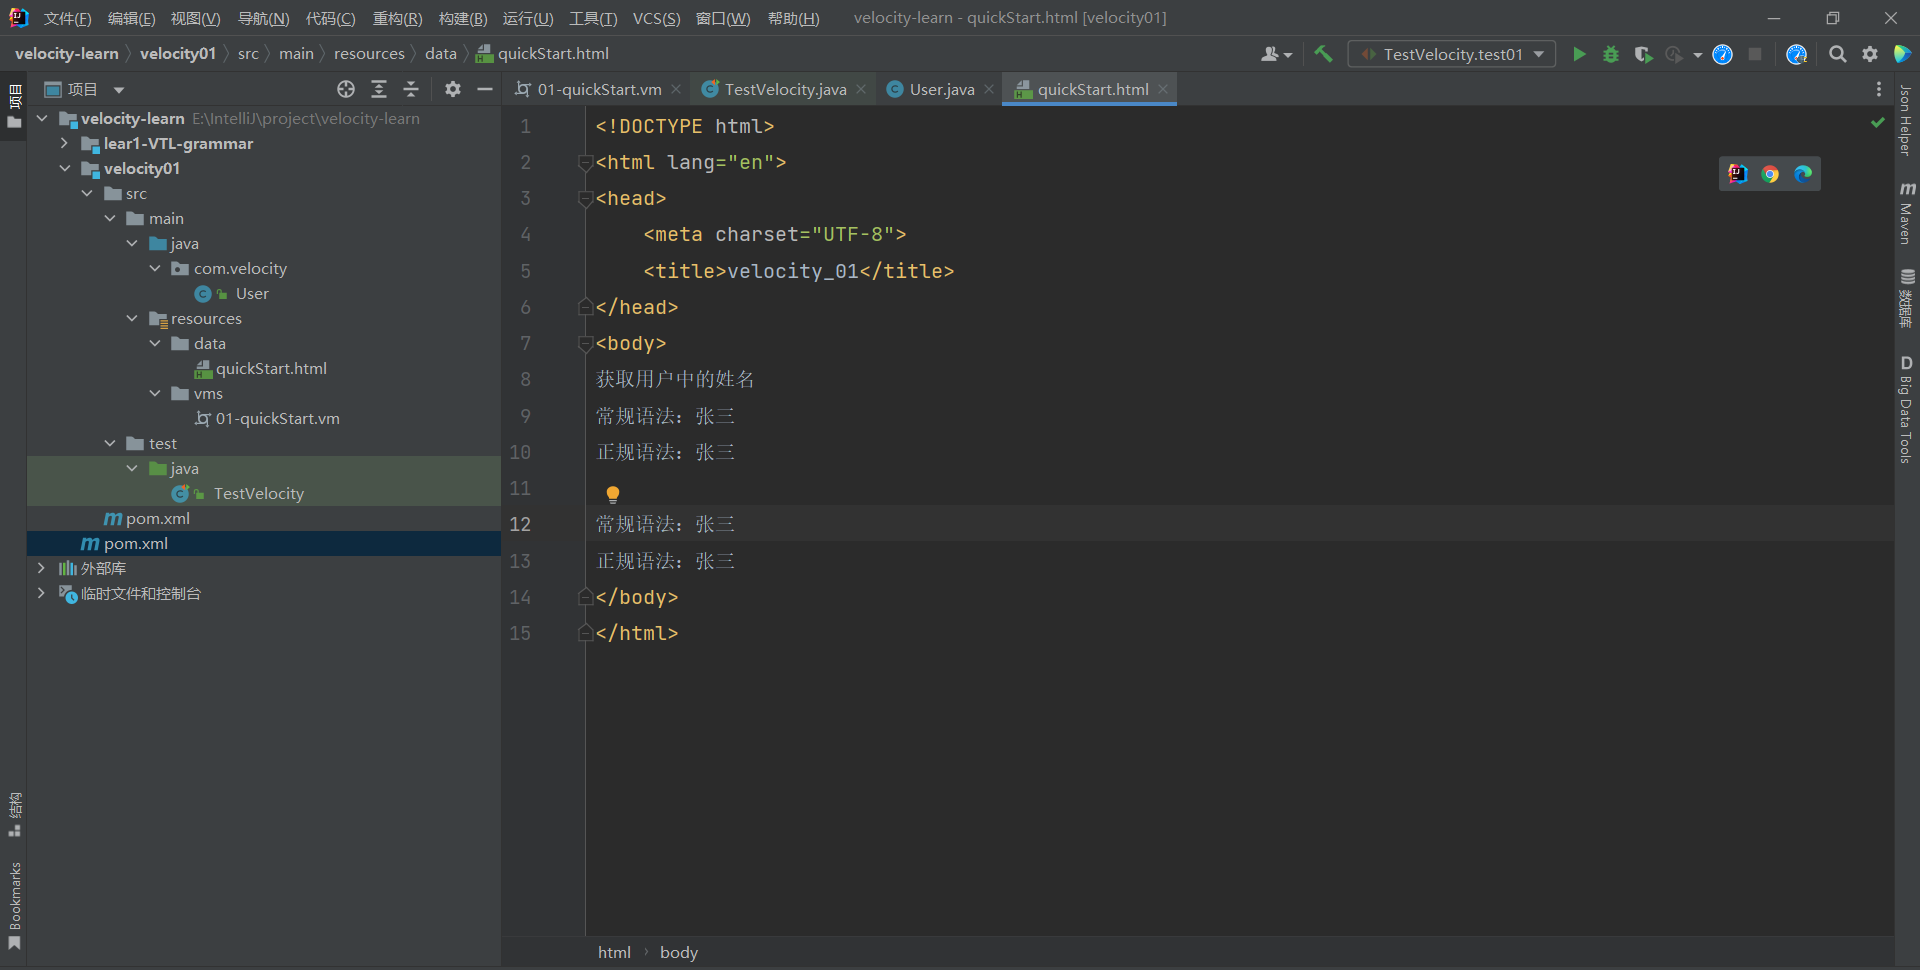Expand all icon in project panel header
The width and height of the screenshot is (1920, 970).
(x=379, y=89)
